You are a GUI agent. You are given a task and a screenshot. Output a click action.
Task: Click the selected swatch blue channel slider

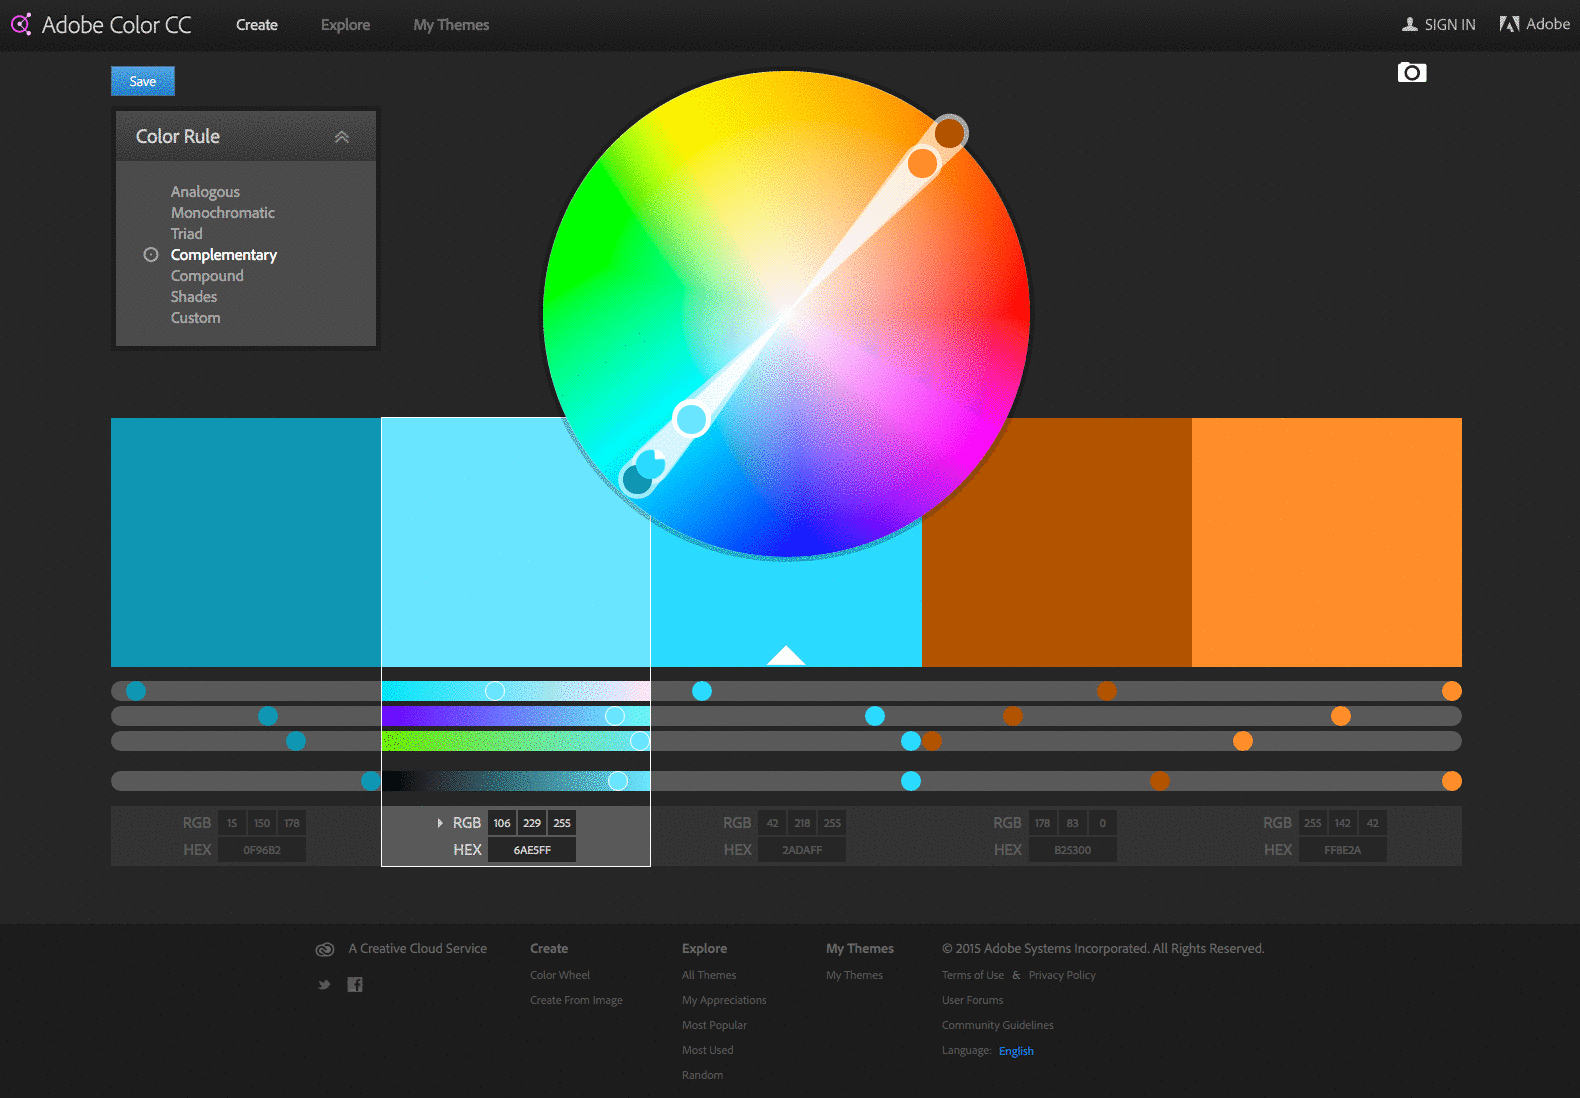[516, 741]
